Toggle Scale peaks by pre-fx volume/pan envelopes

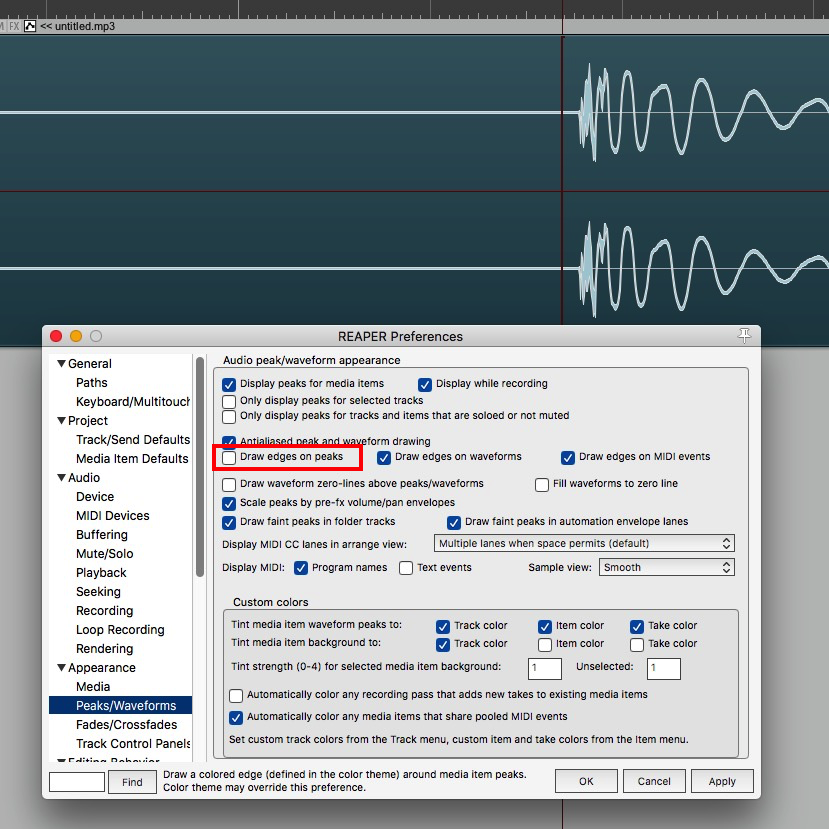click(x=229, y=503)
